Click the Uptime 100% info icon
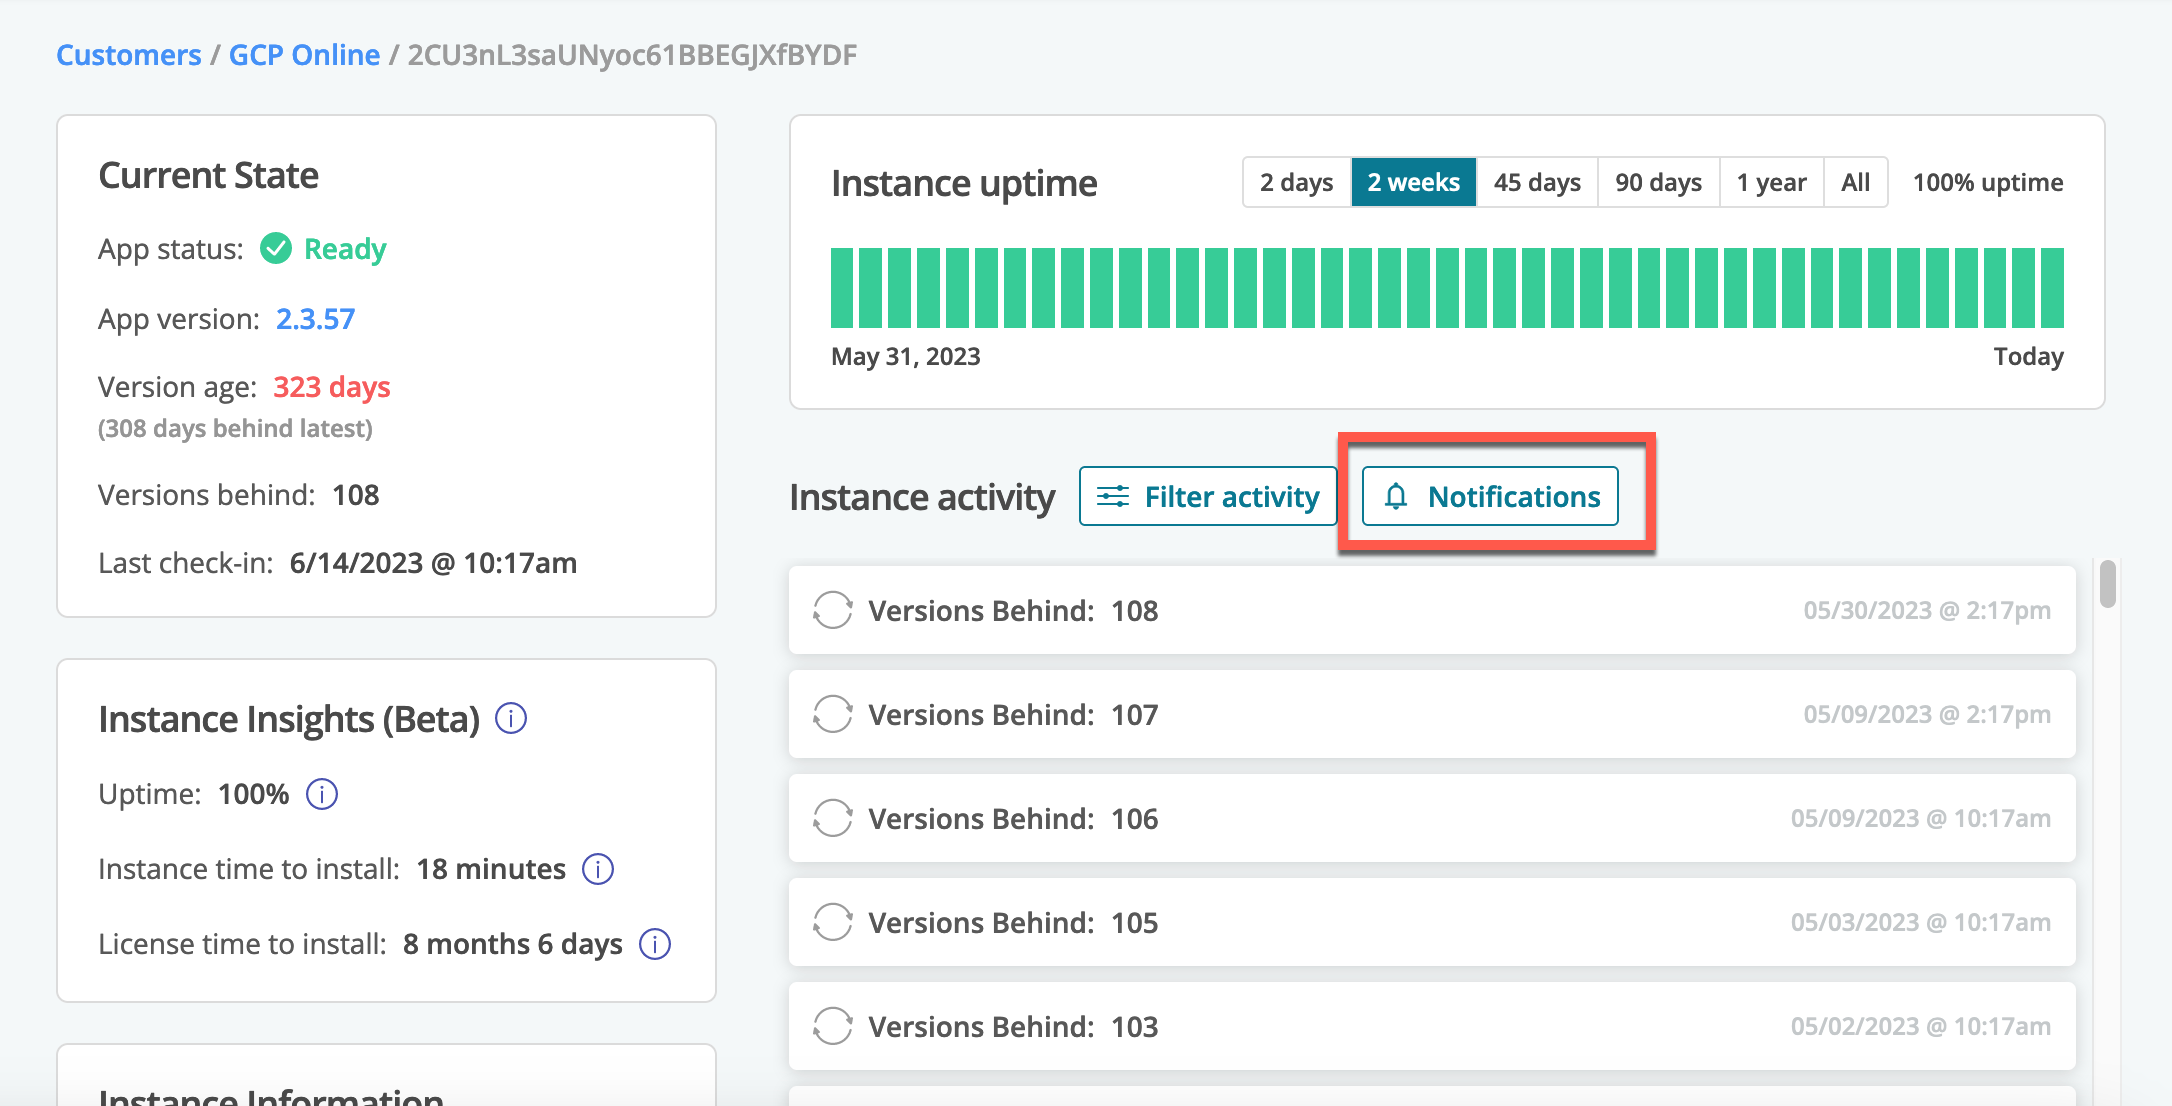 click(x=321, y=794)
